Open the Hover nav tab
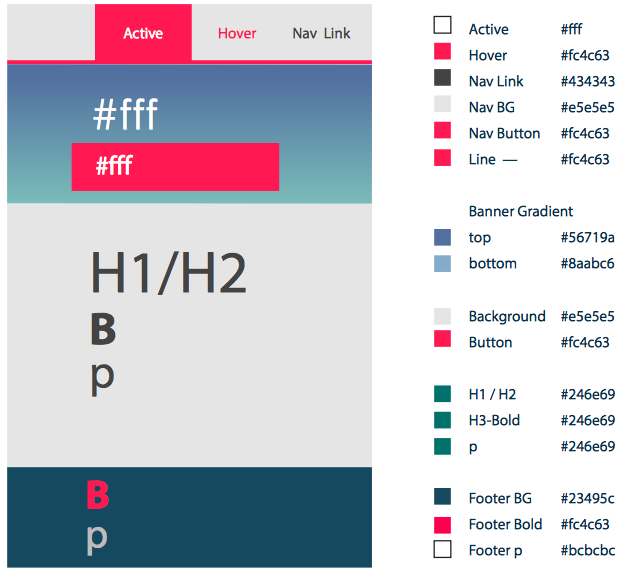 [x=237, y=33]
